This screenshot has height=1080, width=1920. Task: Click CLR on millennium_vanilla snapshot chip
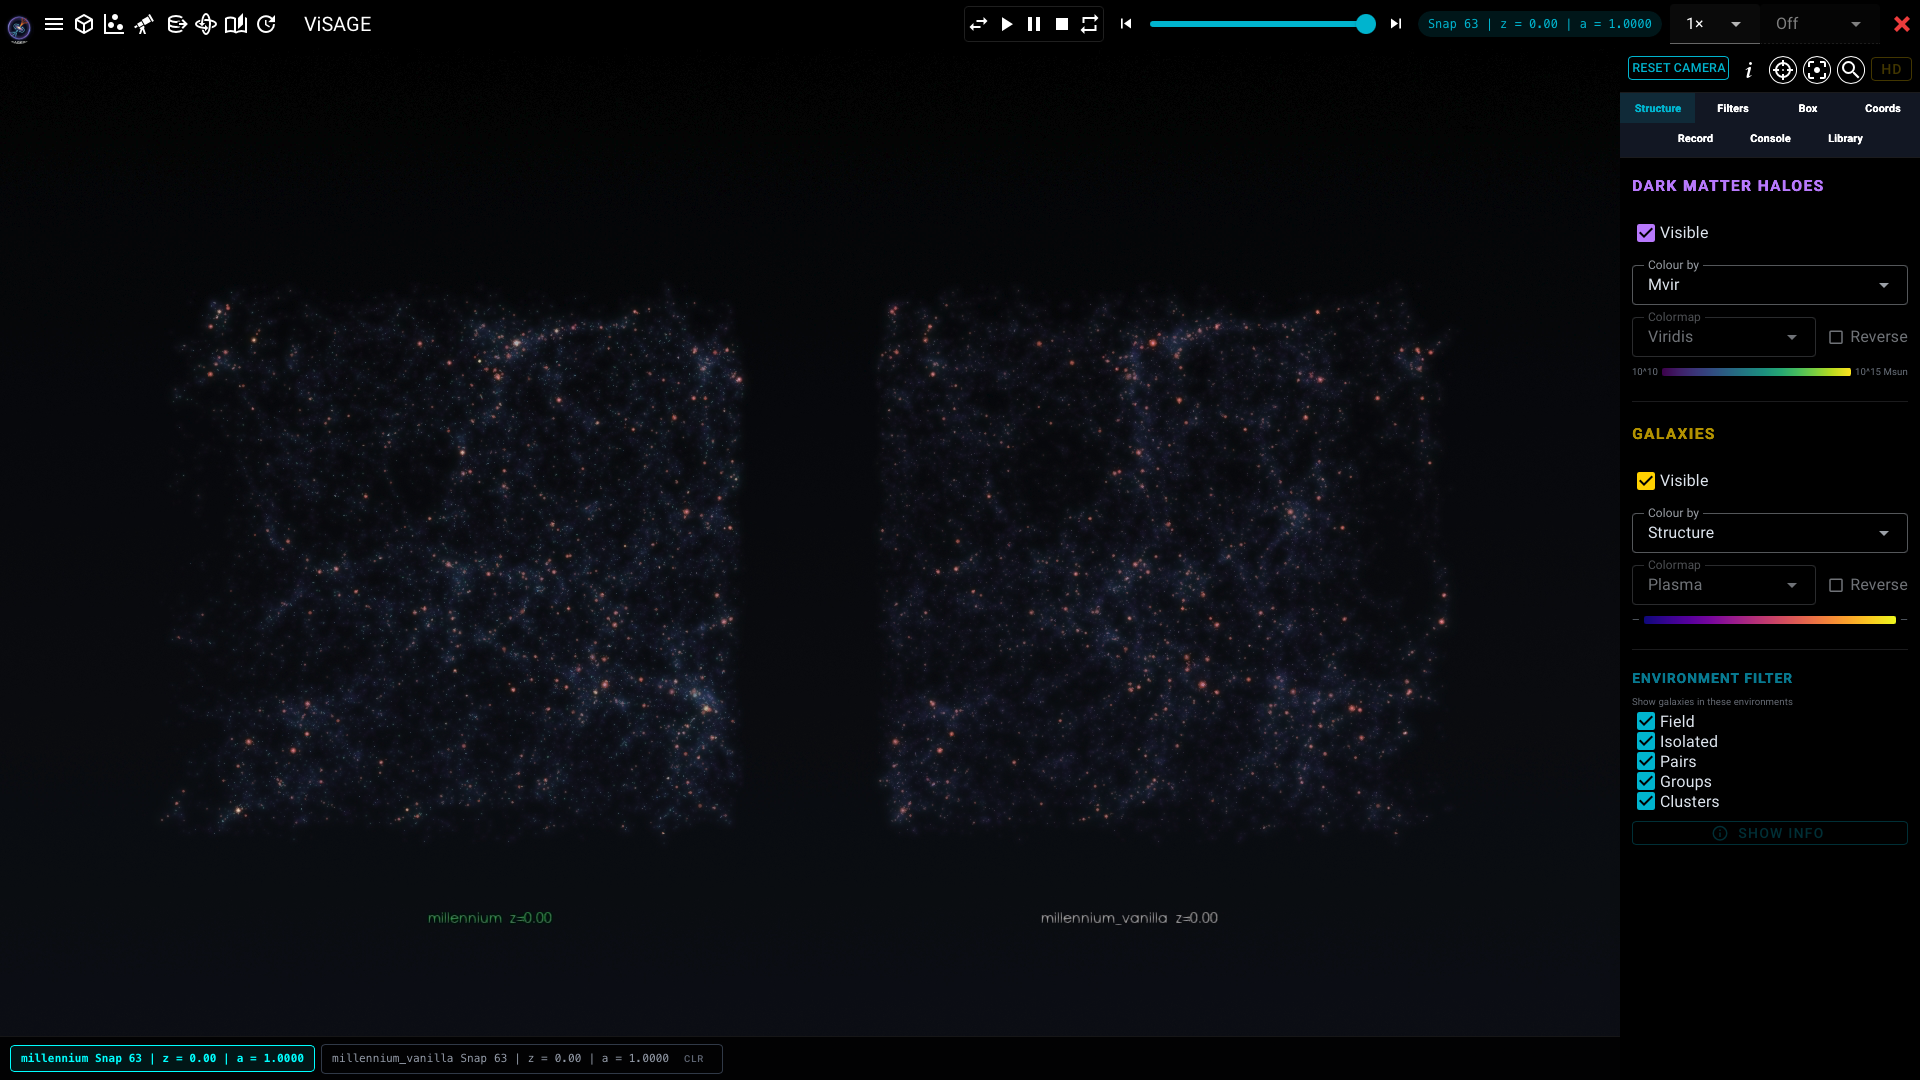point(693,1059)
